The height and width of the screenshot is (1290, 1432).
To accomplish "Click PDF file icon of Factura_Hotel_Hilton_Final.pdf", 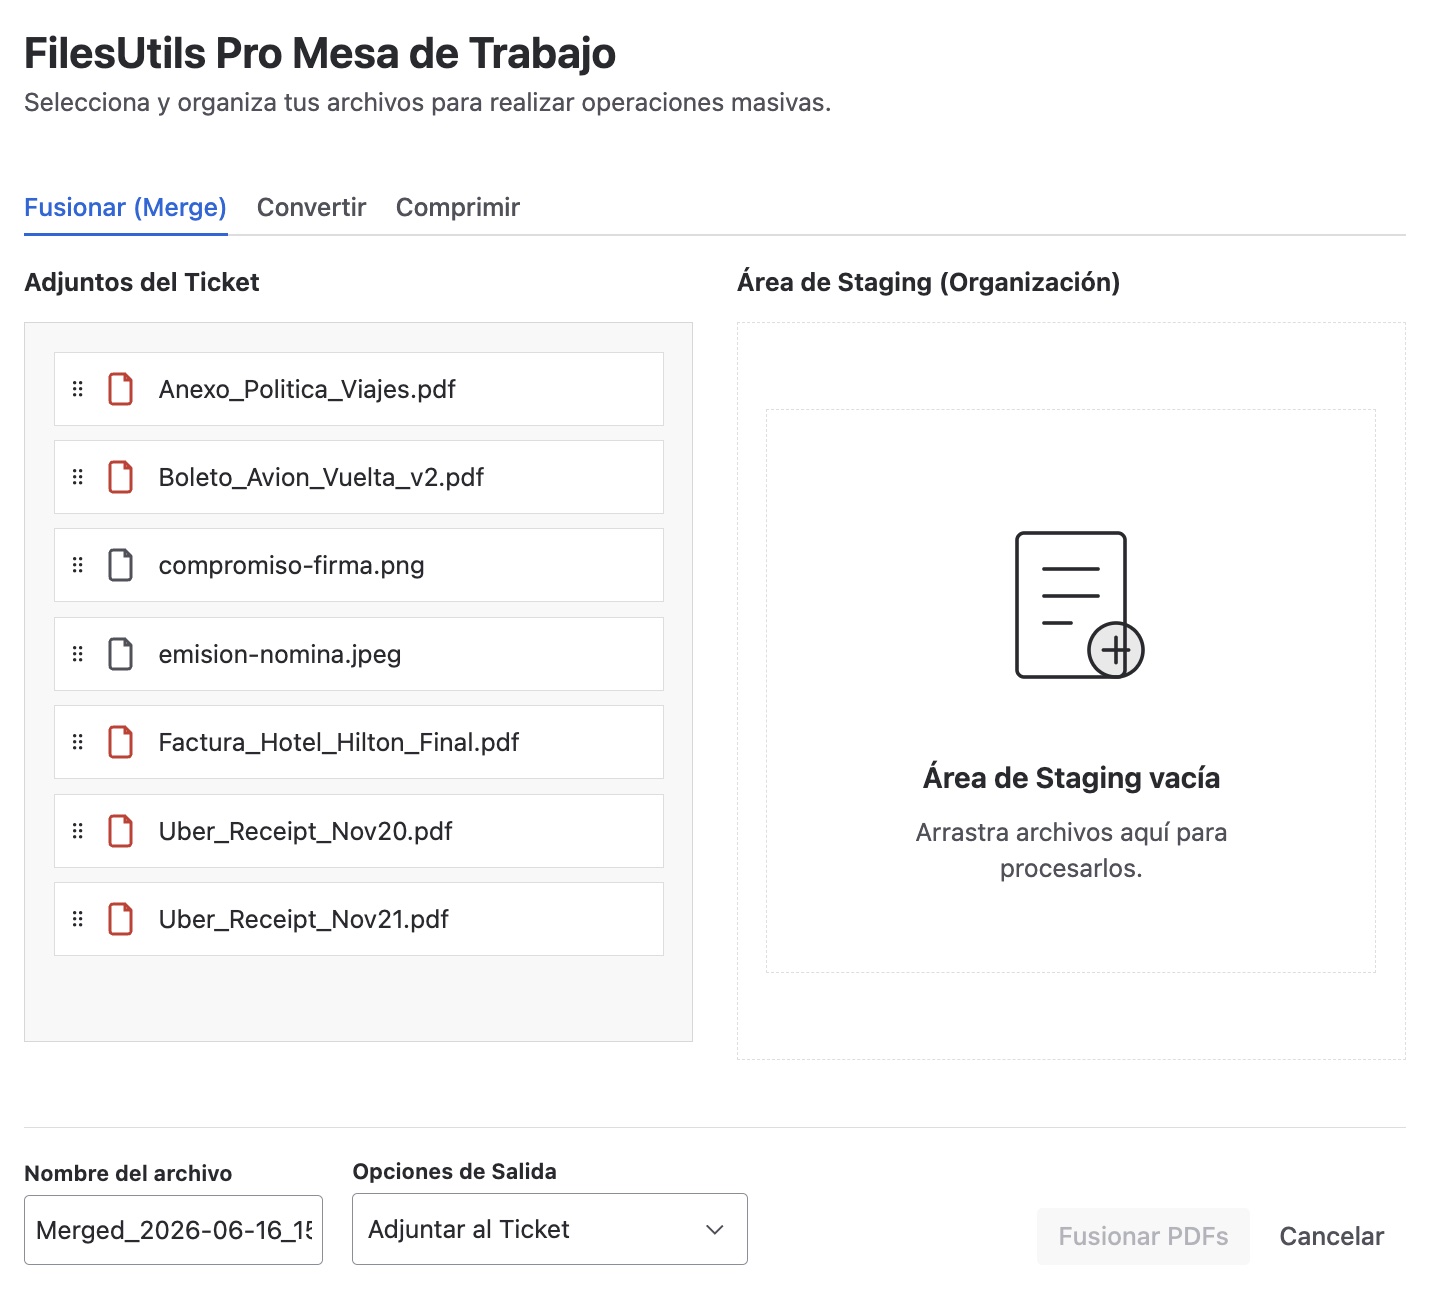I will [x=121, y=742].
